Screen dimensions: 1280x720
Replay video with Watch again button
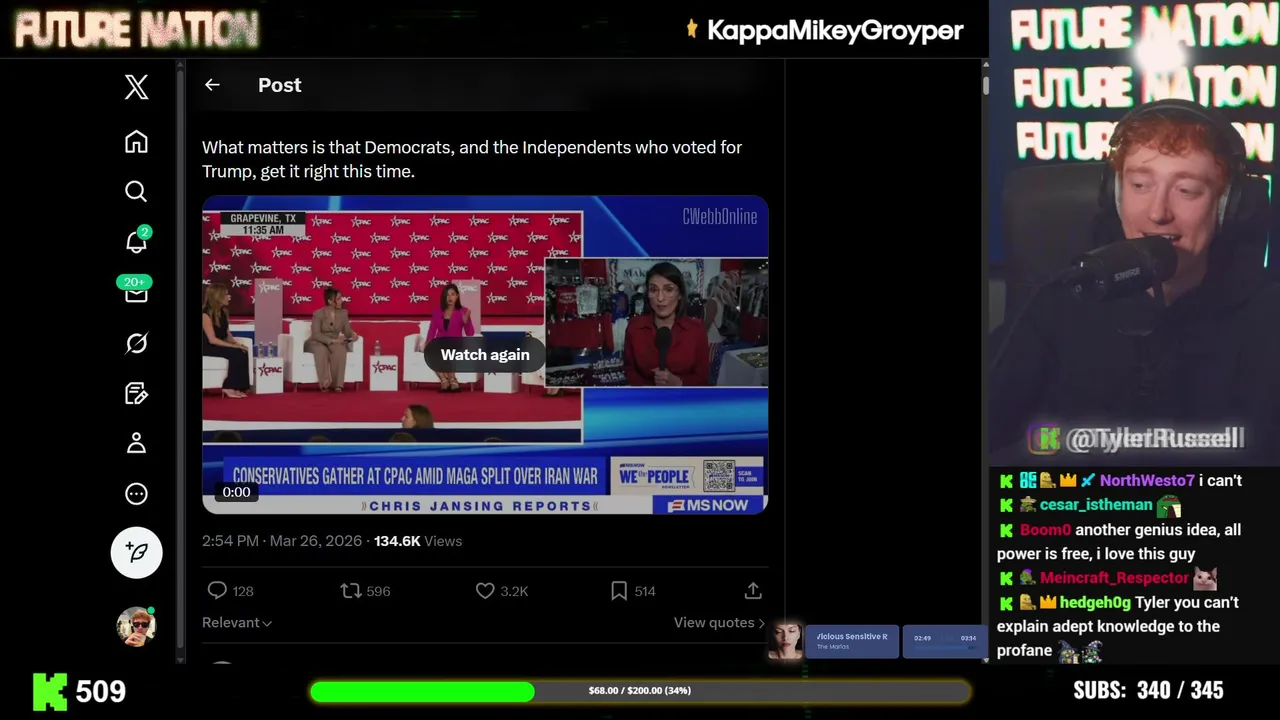click(x=485, y=355)
